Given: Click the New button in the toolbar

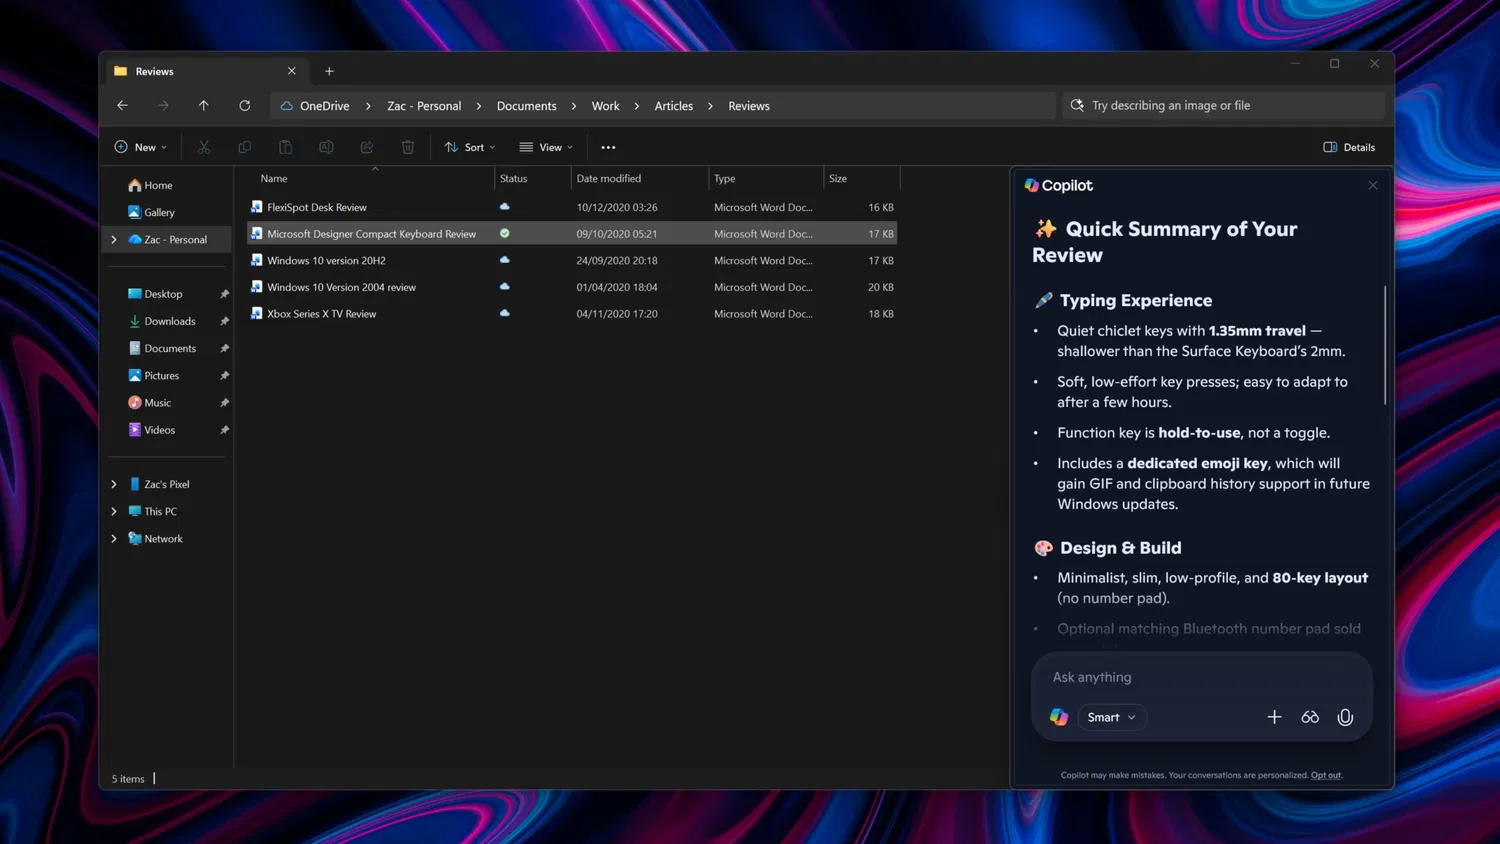Looking at the screenshot, I should [x=141, y=147].
